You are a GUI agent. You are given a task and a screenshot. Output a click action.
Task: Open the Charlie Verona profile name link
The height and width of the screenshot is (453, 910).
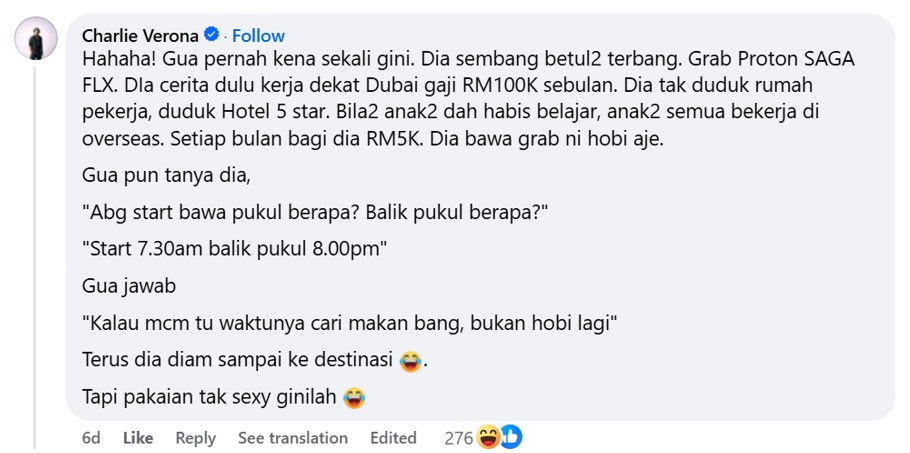[x=141, y=36]
